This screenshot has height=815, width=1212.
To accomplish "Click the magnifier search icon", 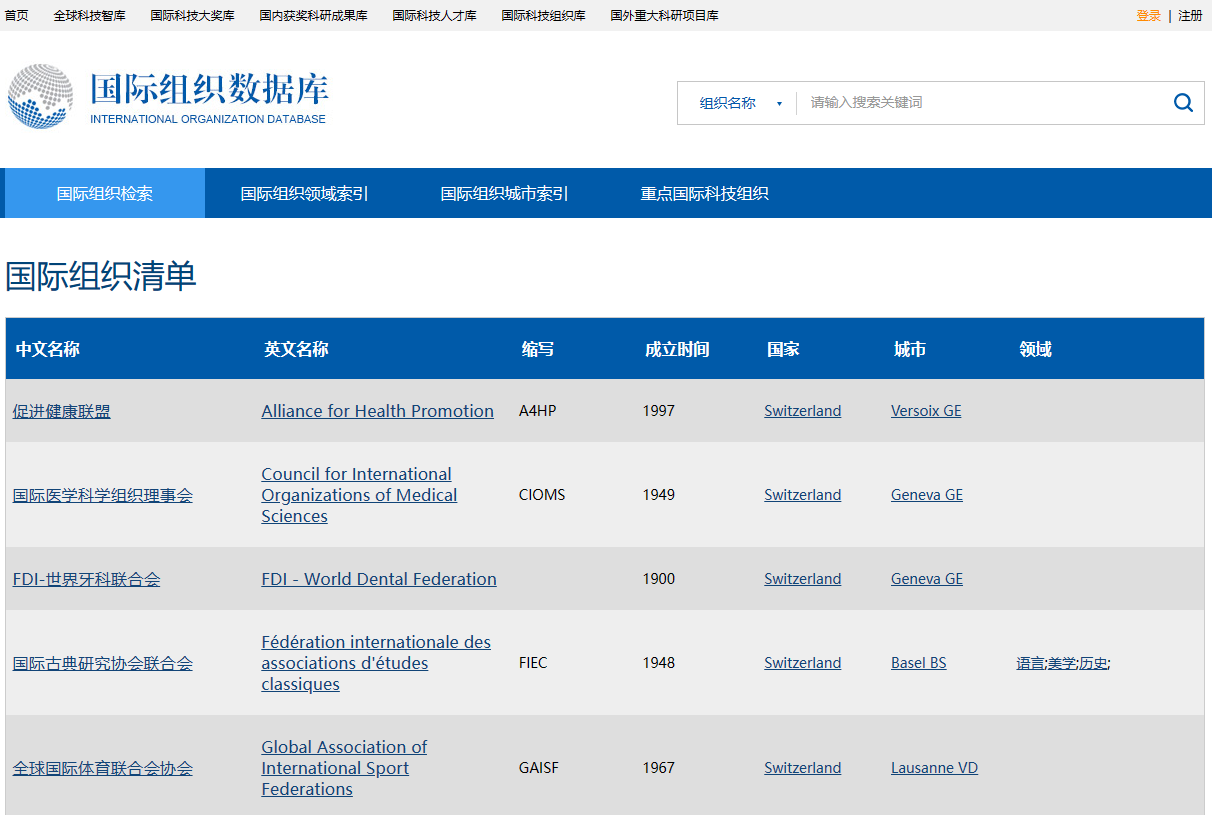I will click(x=1183, y=103).
